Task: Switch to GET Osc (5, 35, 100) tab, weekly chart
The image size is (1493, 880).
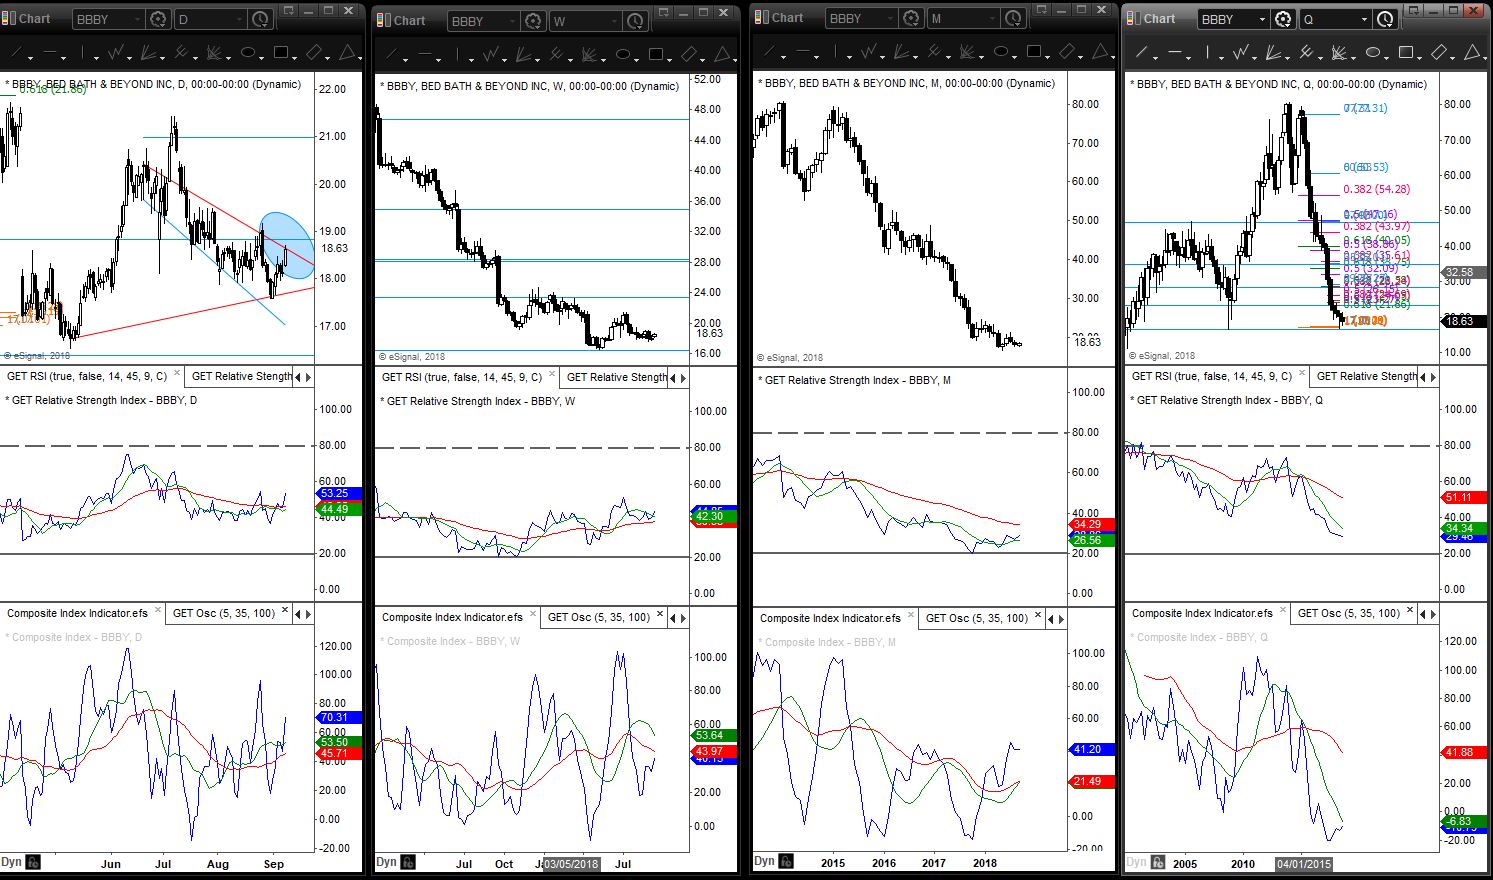Action: click(599, 617)
